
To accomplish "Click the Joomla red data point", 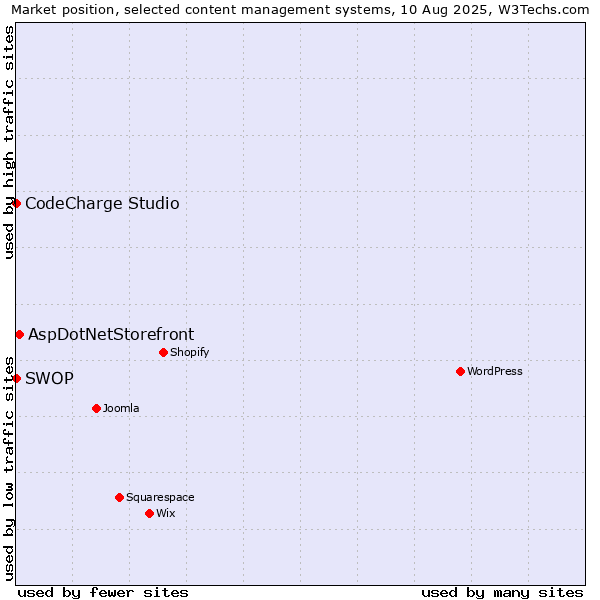I will pos(96,409).
